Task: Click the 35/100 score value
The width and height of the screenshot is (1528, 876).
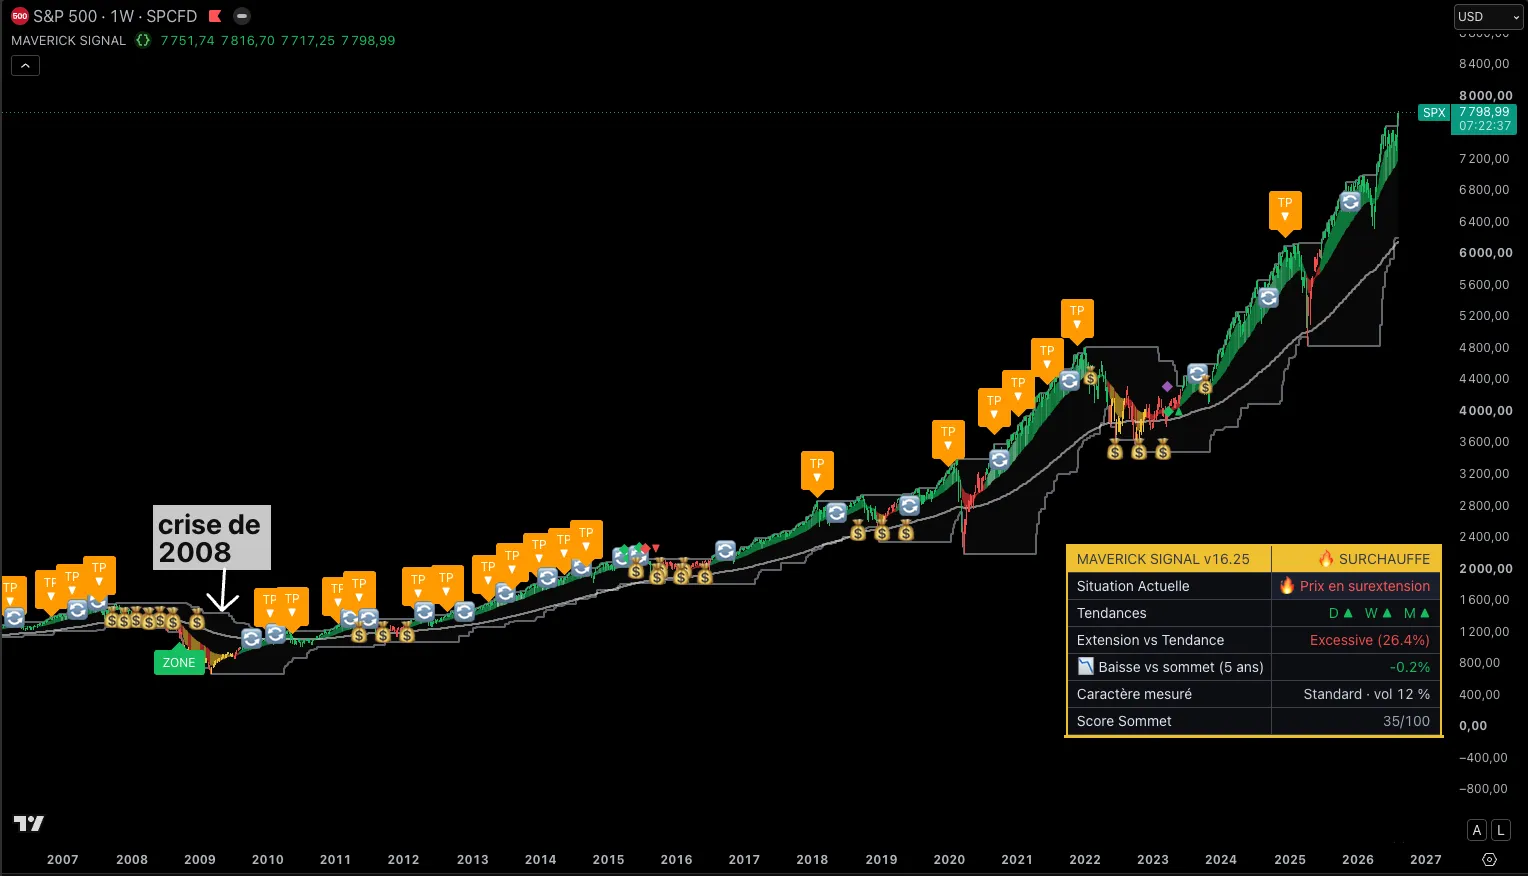Action: pyautogui.click(x=1407, y=721)
